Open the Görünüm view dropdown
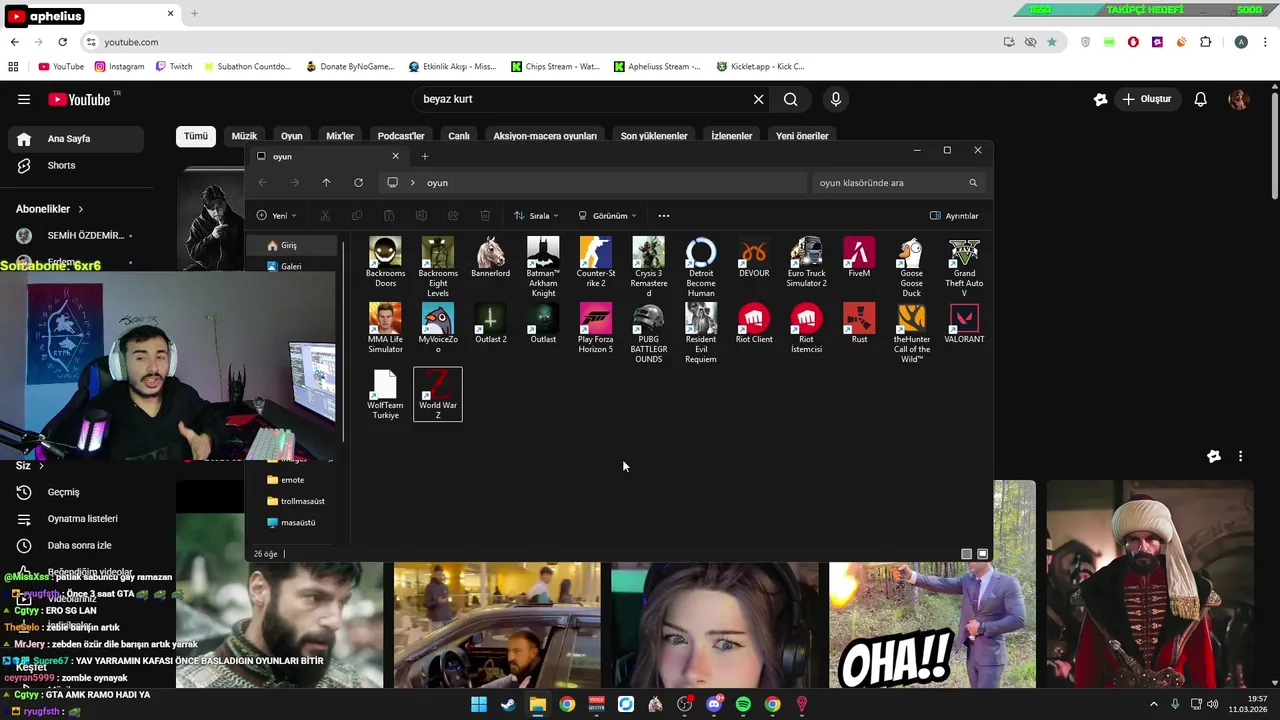This screenshot has height=720, width=1280. tap(607, 216)
